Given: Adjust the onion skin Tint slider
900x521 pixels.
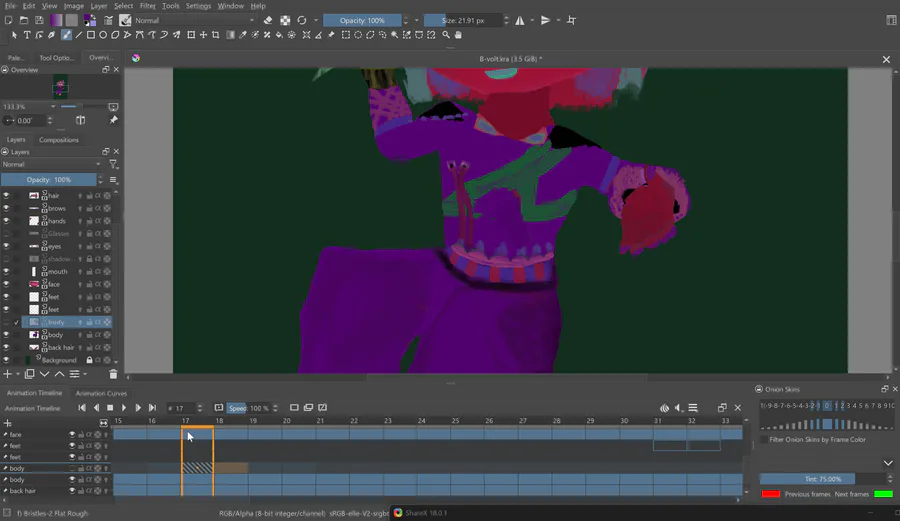Looking at the screenshot, I should click(822, 479).
